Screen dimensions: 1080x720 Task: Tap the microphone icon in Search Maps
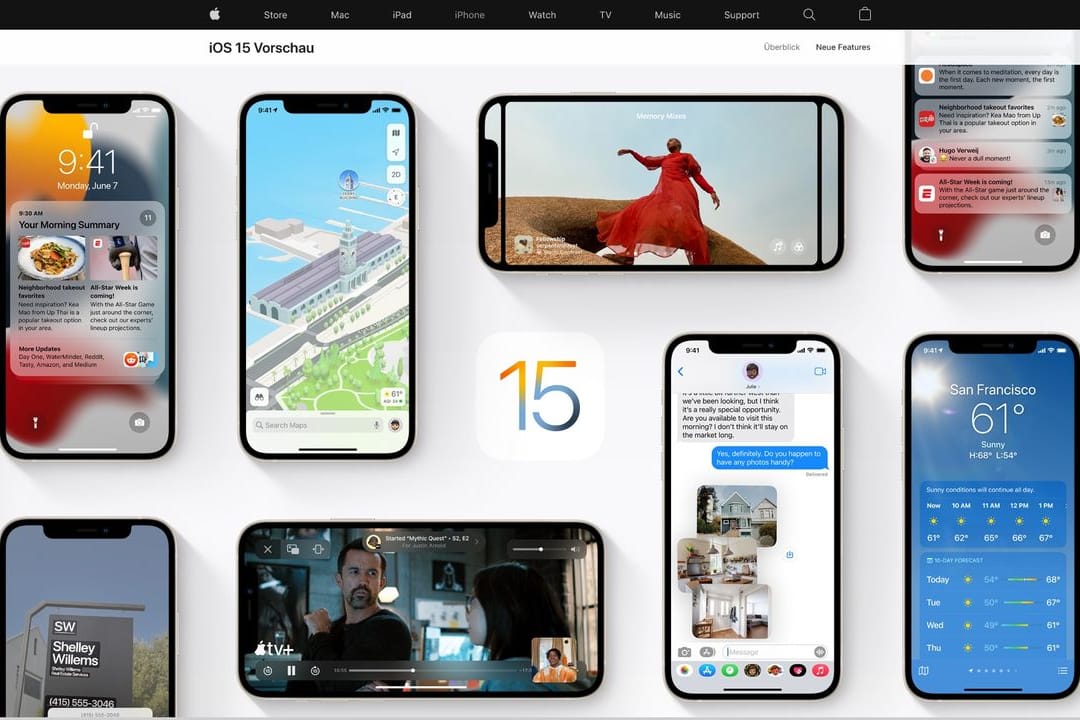pyautogui.click(x=377, y=425)
